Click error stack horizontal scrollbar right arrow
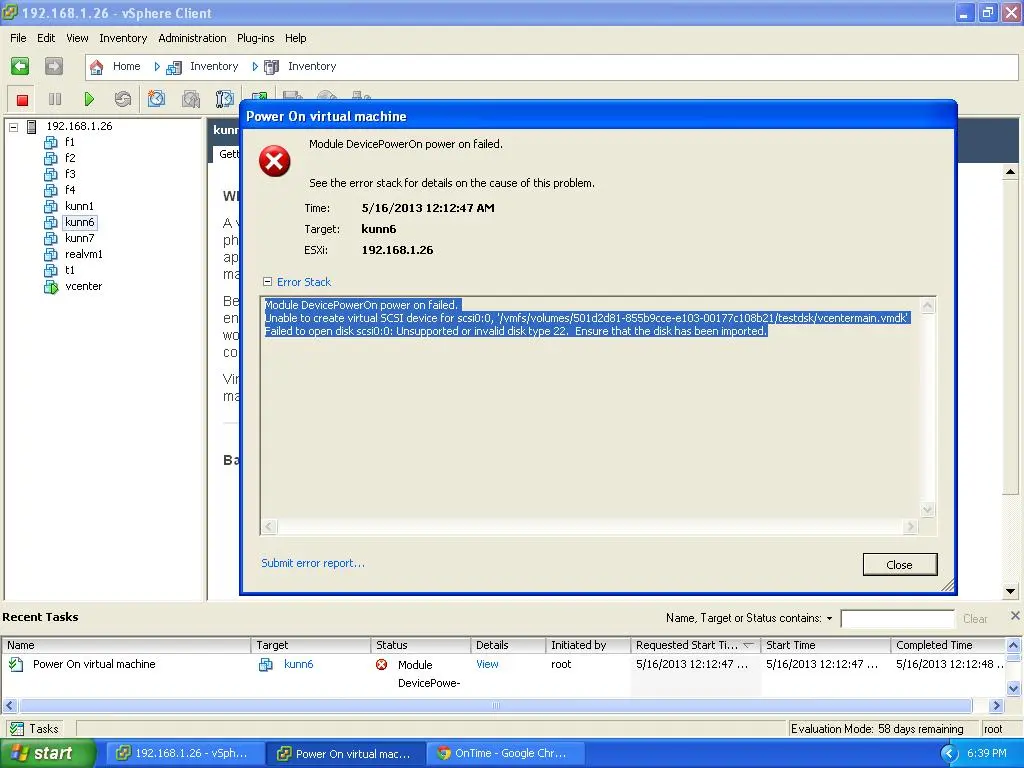Screen dimensions: 1024x768 coord(911,526)
